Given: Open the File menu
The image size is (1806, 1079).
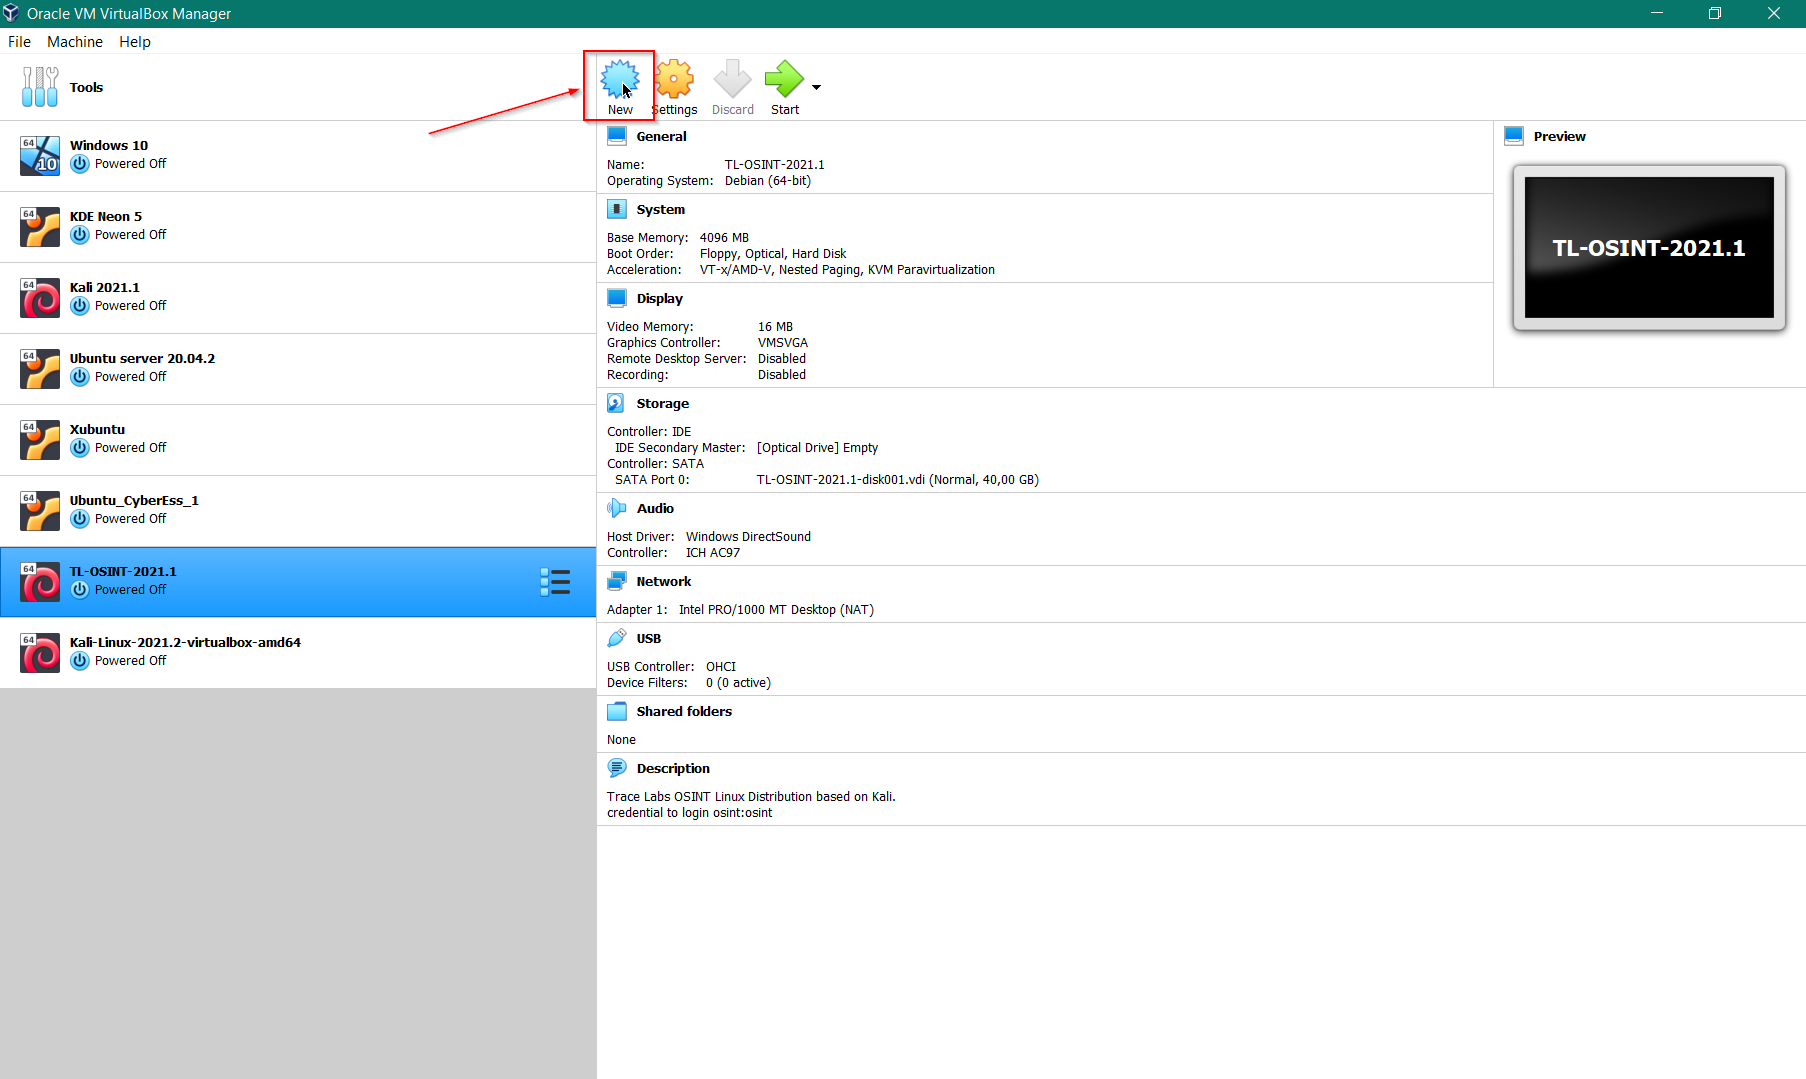Looking at the screenshot, I should pyautogui.click(x=19, y=42).
